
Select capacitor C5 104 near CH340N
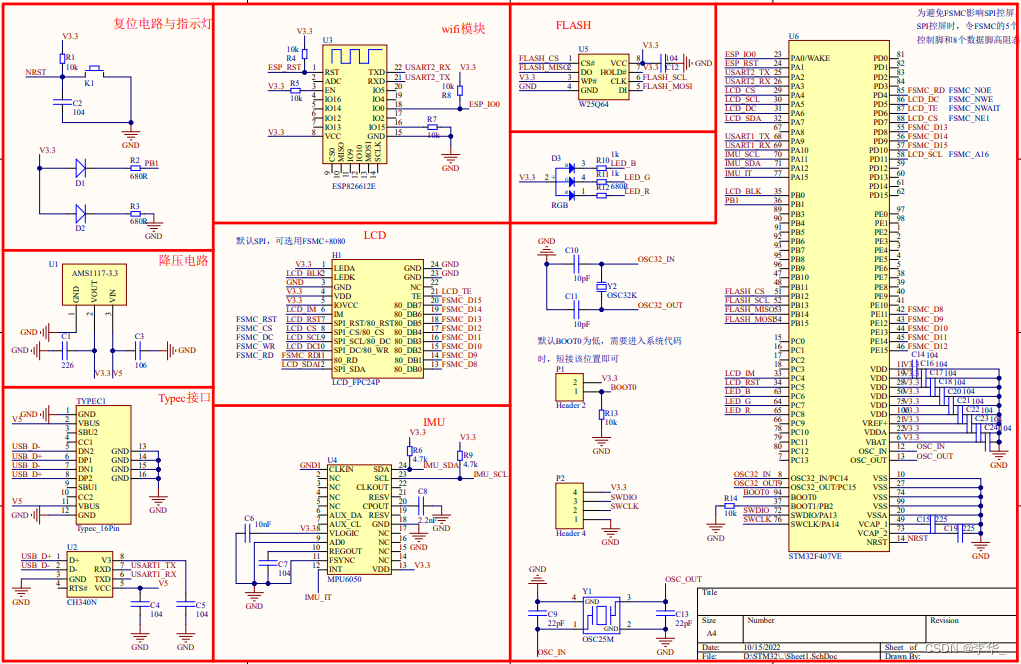186,602
